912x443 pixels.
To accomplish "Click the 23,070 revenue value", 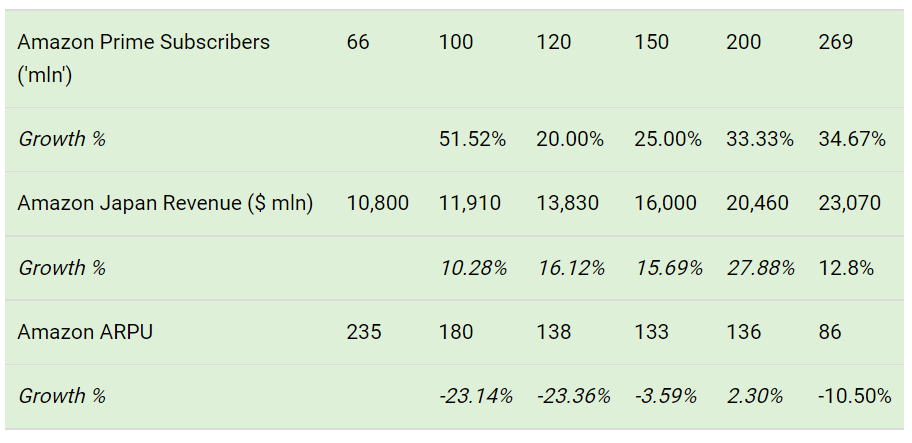I will 849,203.
